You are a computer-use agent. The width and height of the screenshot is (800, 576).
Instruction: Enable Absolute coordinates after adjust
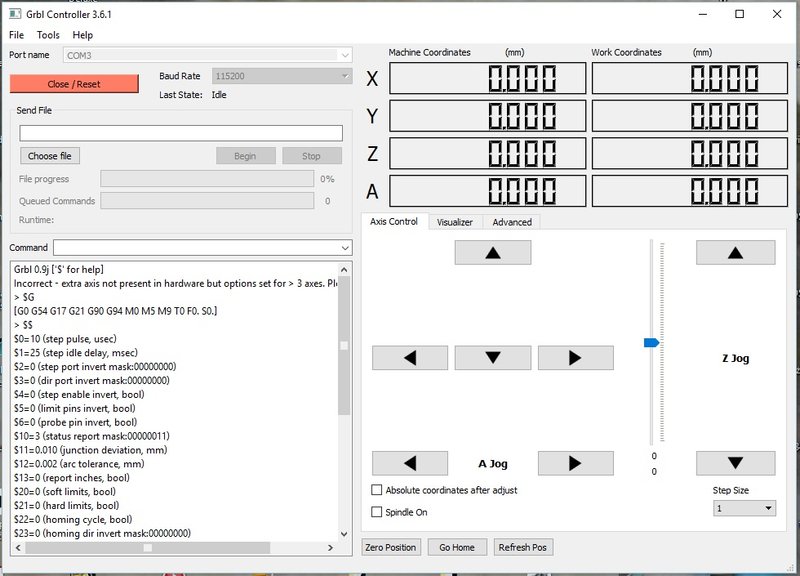pyautogui.click(x=377, y=490)
